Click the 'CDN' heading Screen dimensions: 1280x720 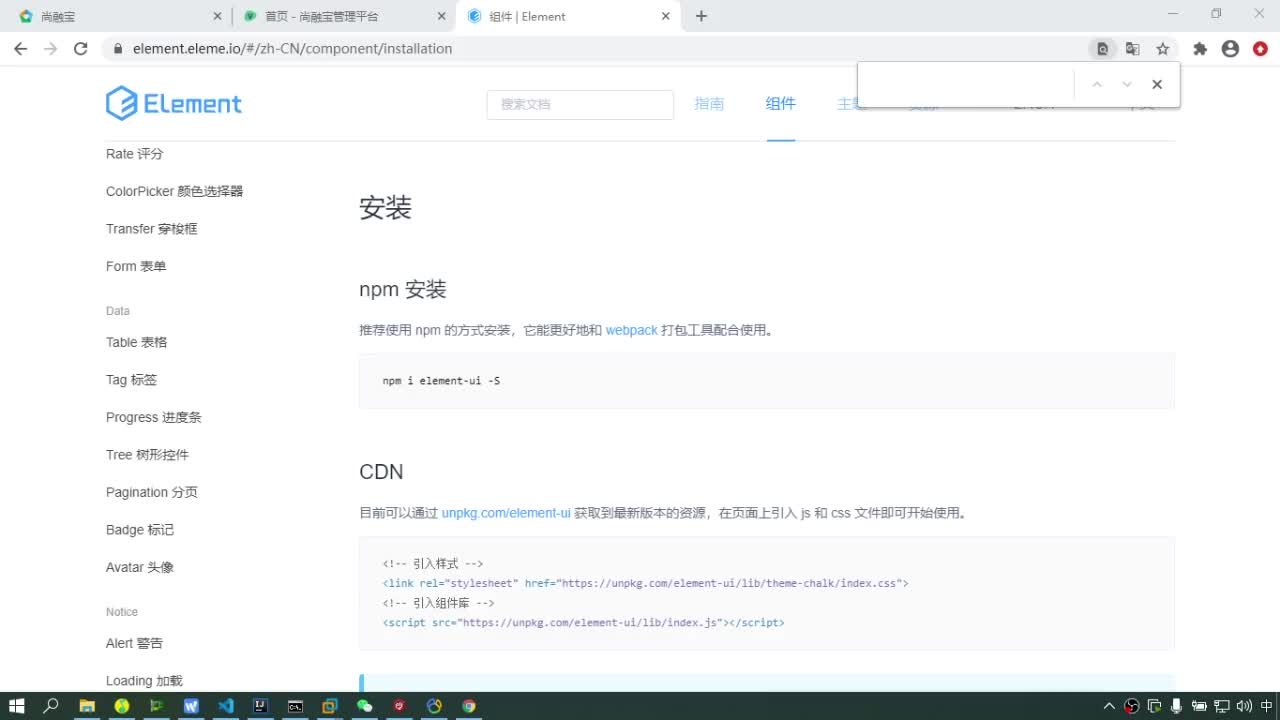[381, 471]
